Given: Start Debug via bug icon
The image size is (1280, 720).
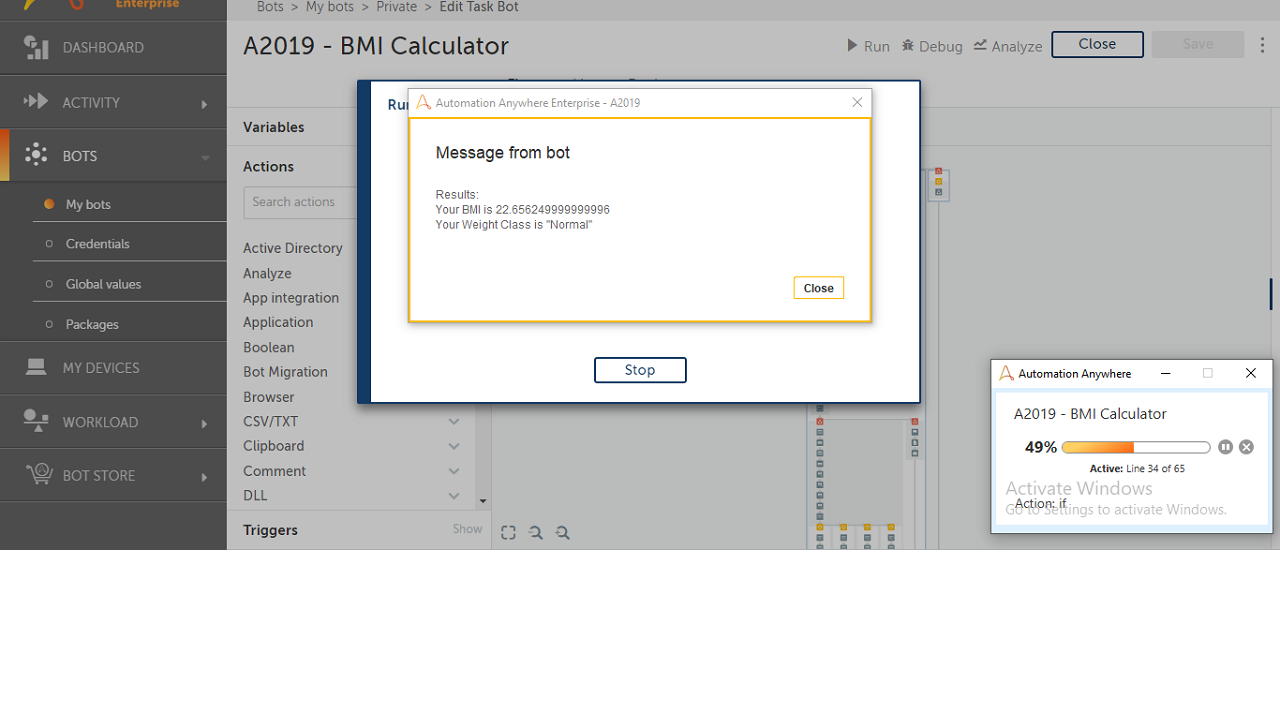Looking at the screenshot, I should click(x=908, y=45).
